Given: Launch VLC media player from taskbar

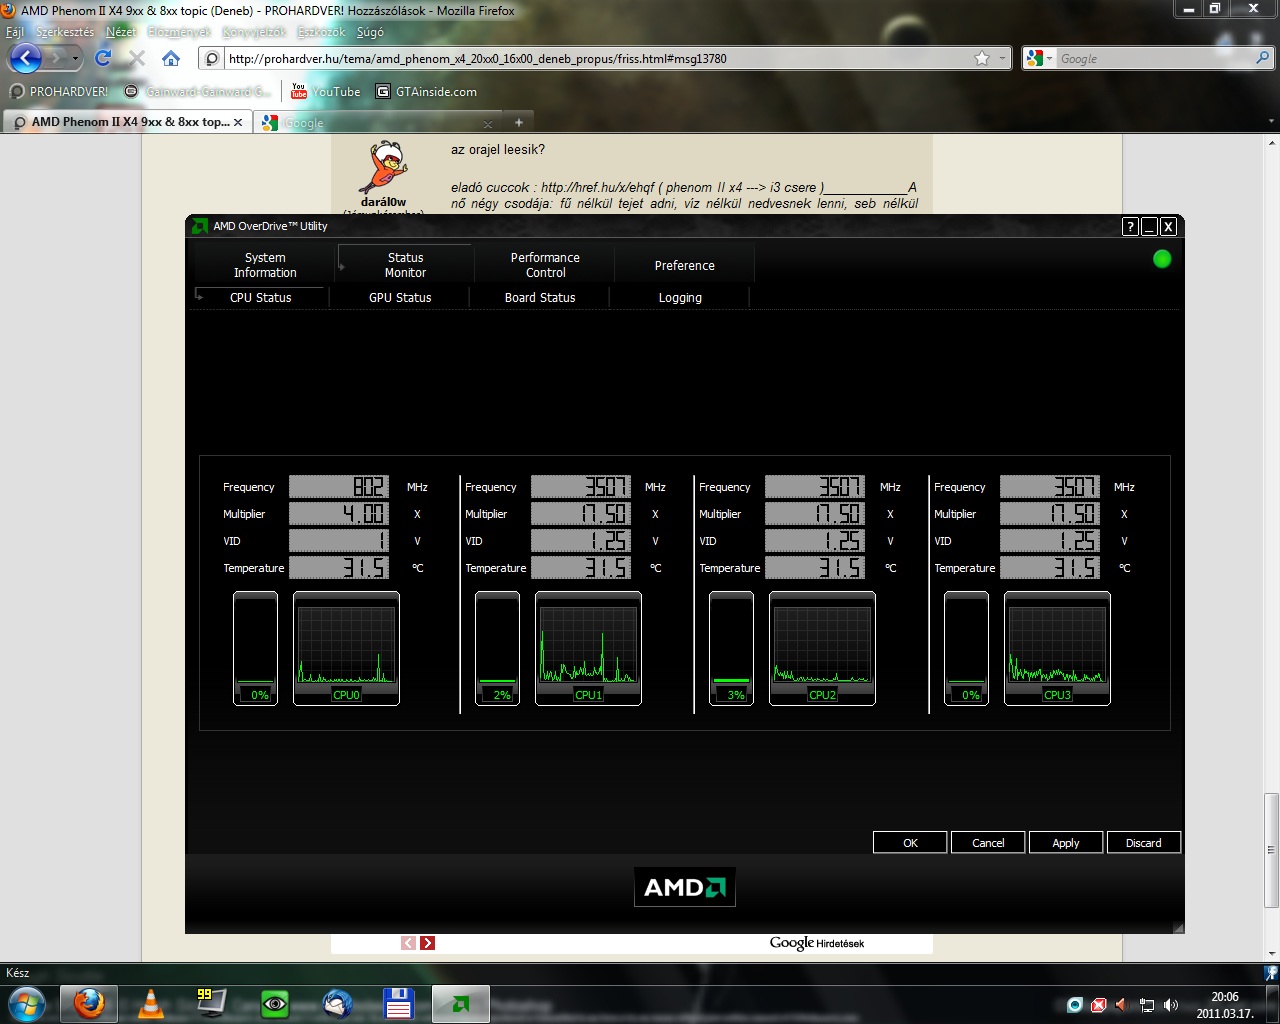Looking at the screenshot, I should tap(150, 1003).
